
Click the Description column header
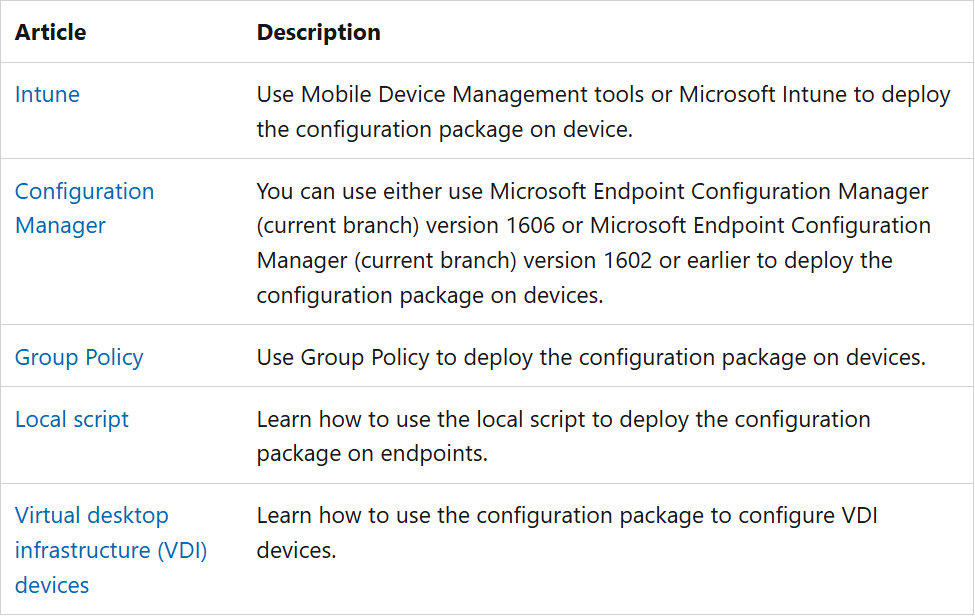point(318,32)
